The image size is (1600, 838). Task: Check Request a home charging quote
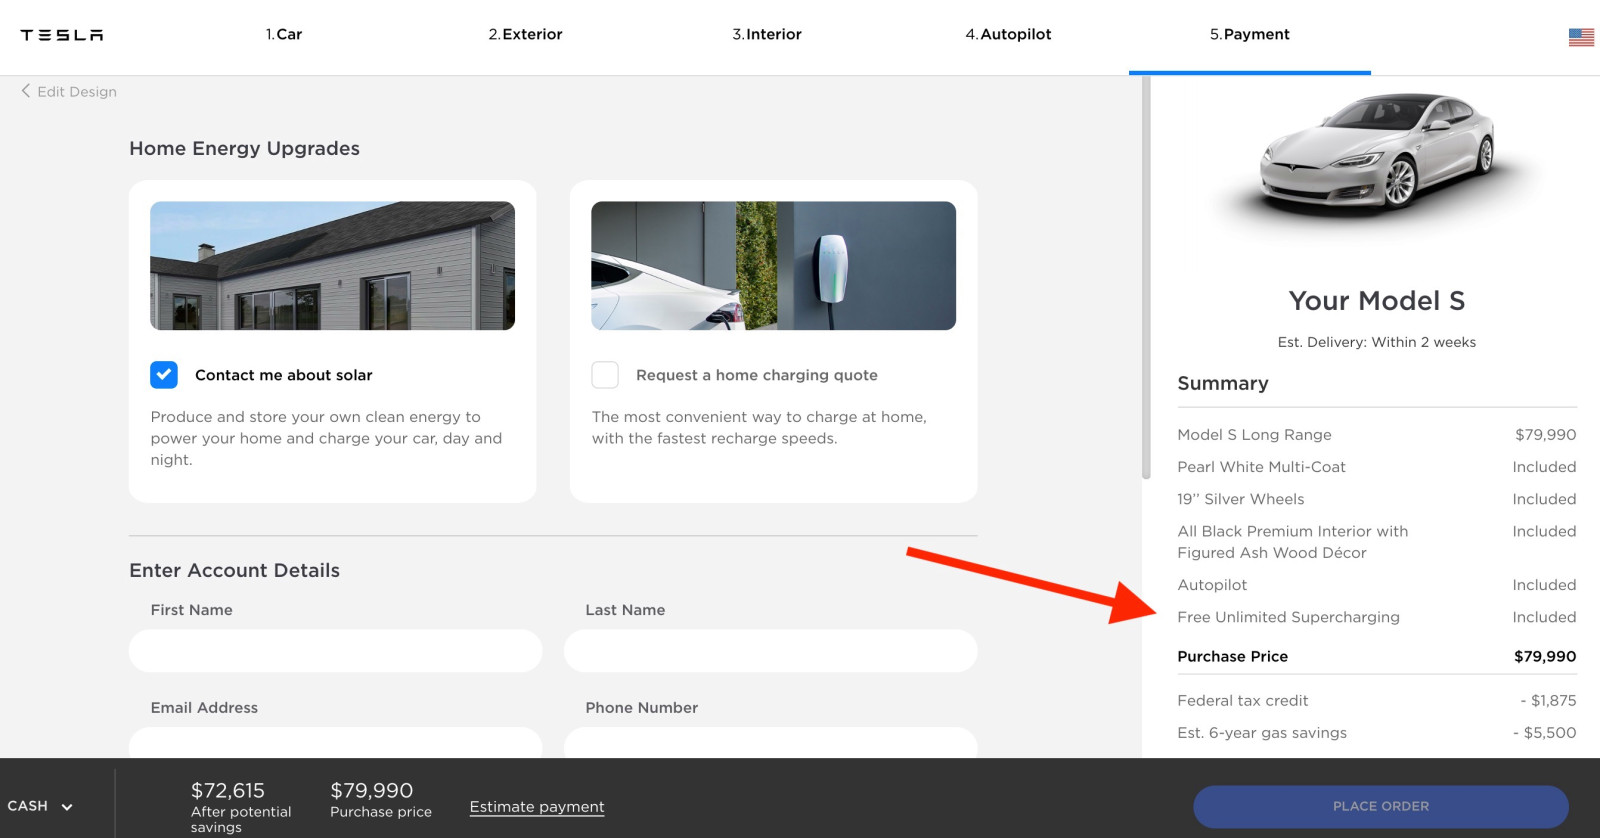pos(605,375)
